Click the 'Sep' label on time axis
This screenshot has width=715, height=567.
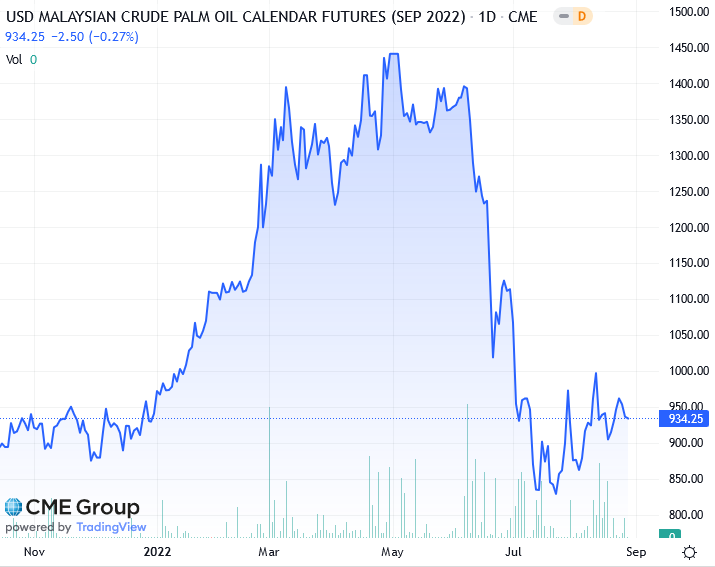pyautogui.click(x=636, y=551)
